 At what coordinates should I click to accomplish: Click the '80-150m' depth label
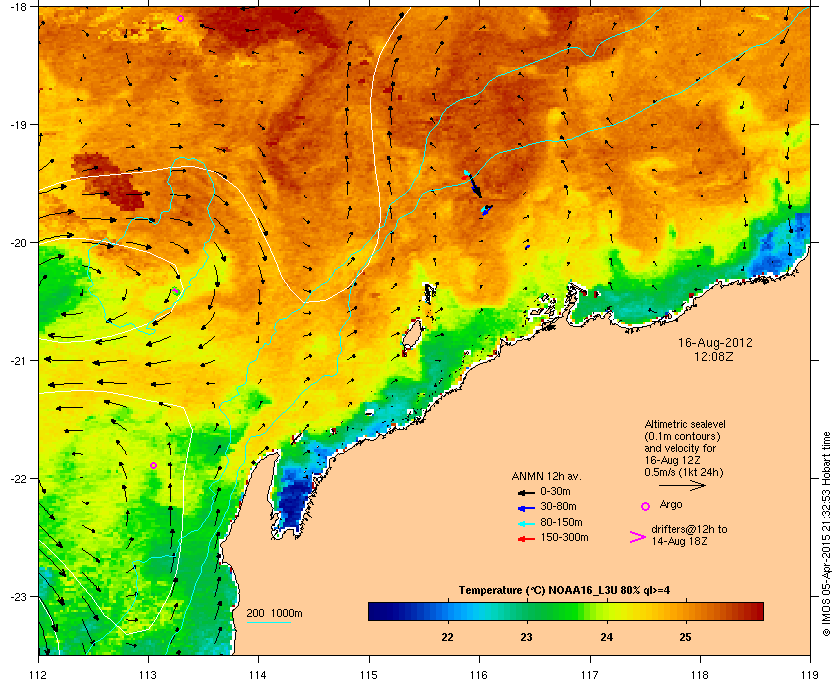click(561, 522)
